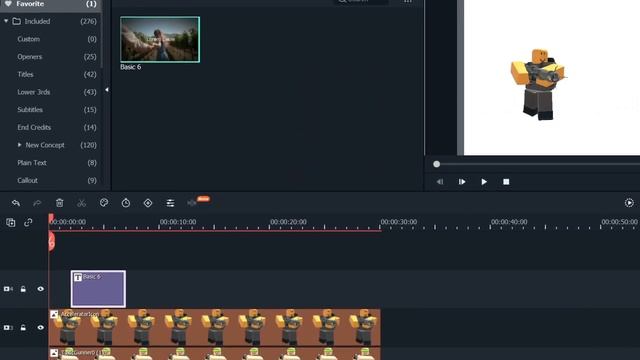
Task: Click the track 4 video icon
Action: 8,289
